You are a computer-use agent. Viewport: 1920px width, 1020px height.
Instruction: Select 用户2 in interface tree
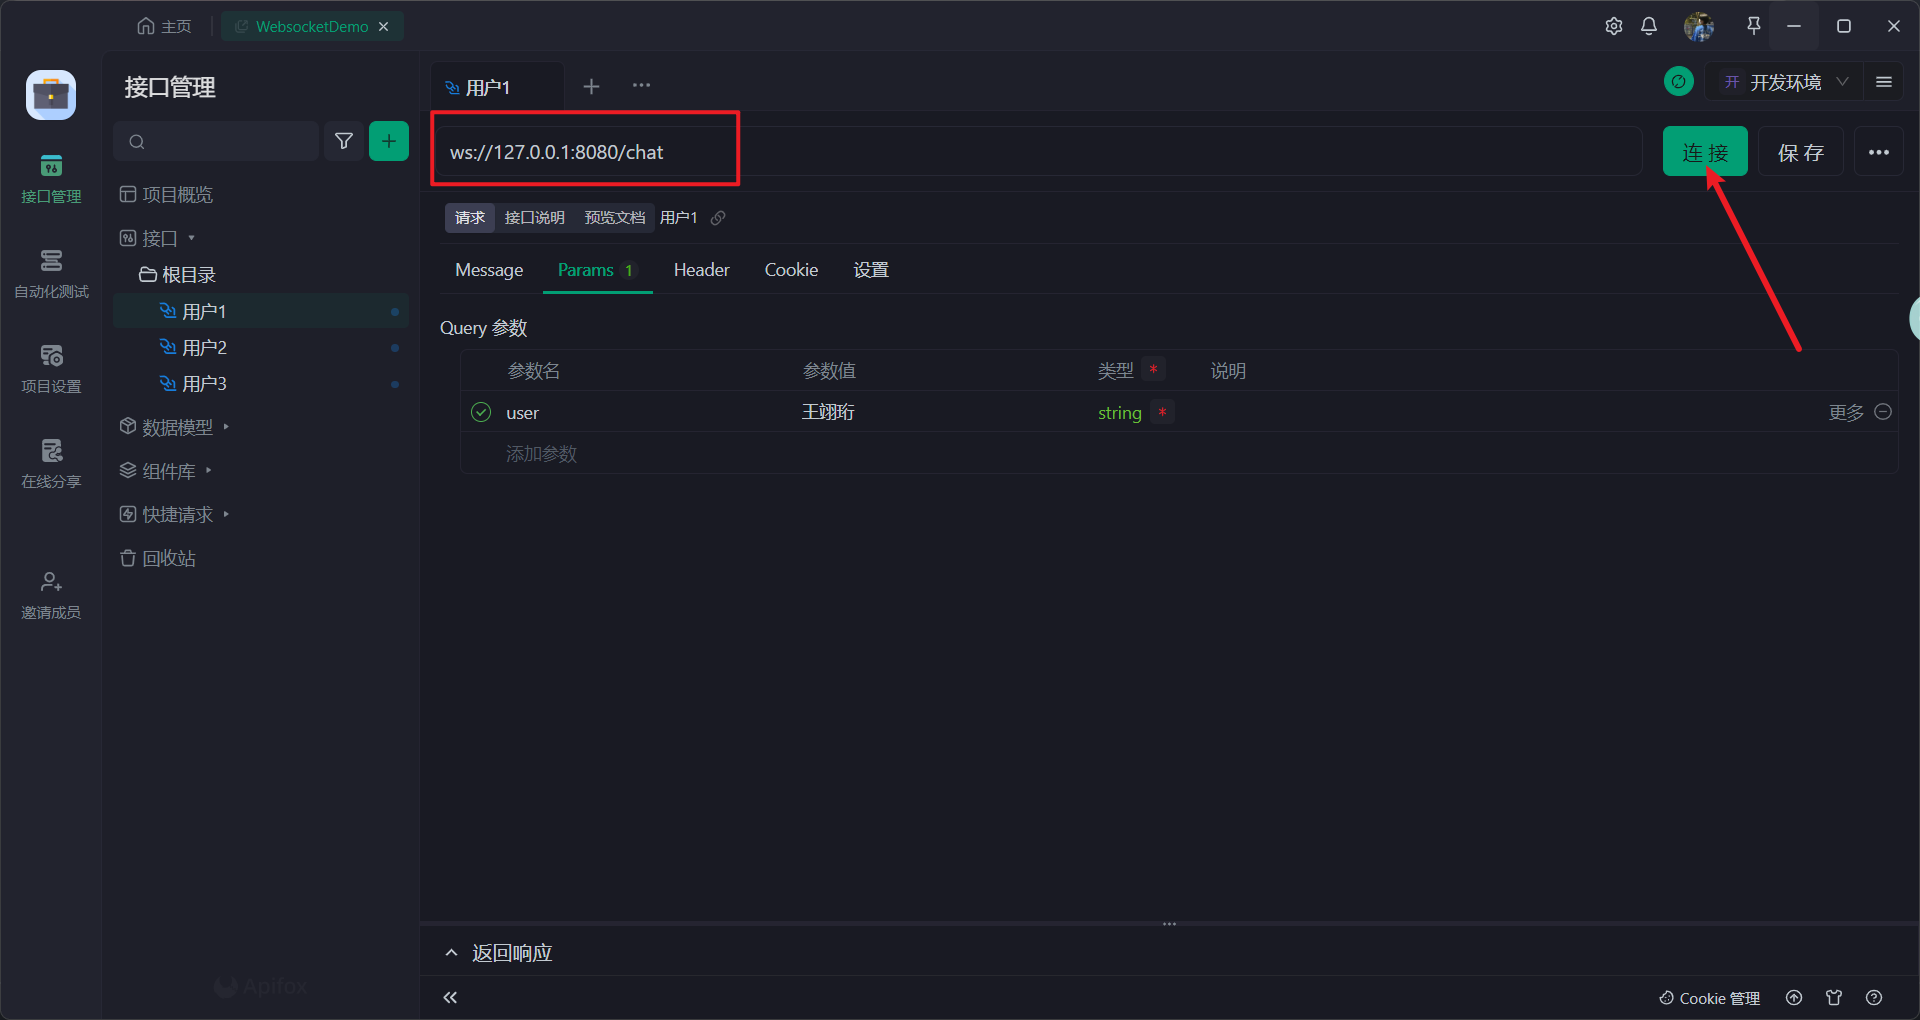261,348
